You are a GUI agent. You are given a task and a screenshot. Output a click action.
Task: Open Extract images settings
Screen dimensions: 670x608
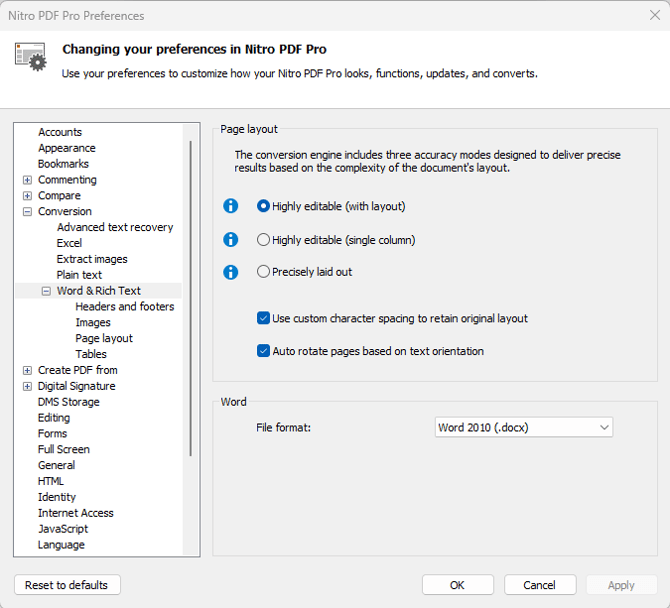tap(92, 259)
